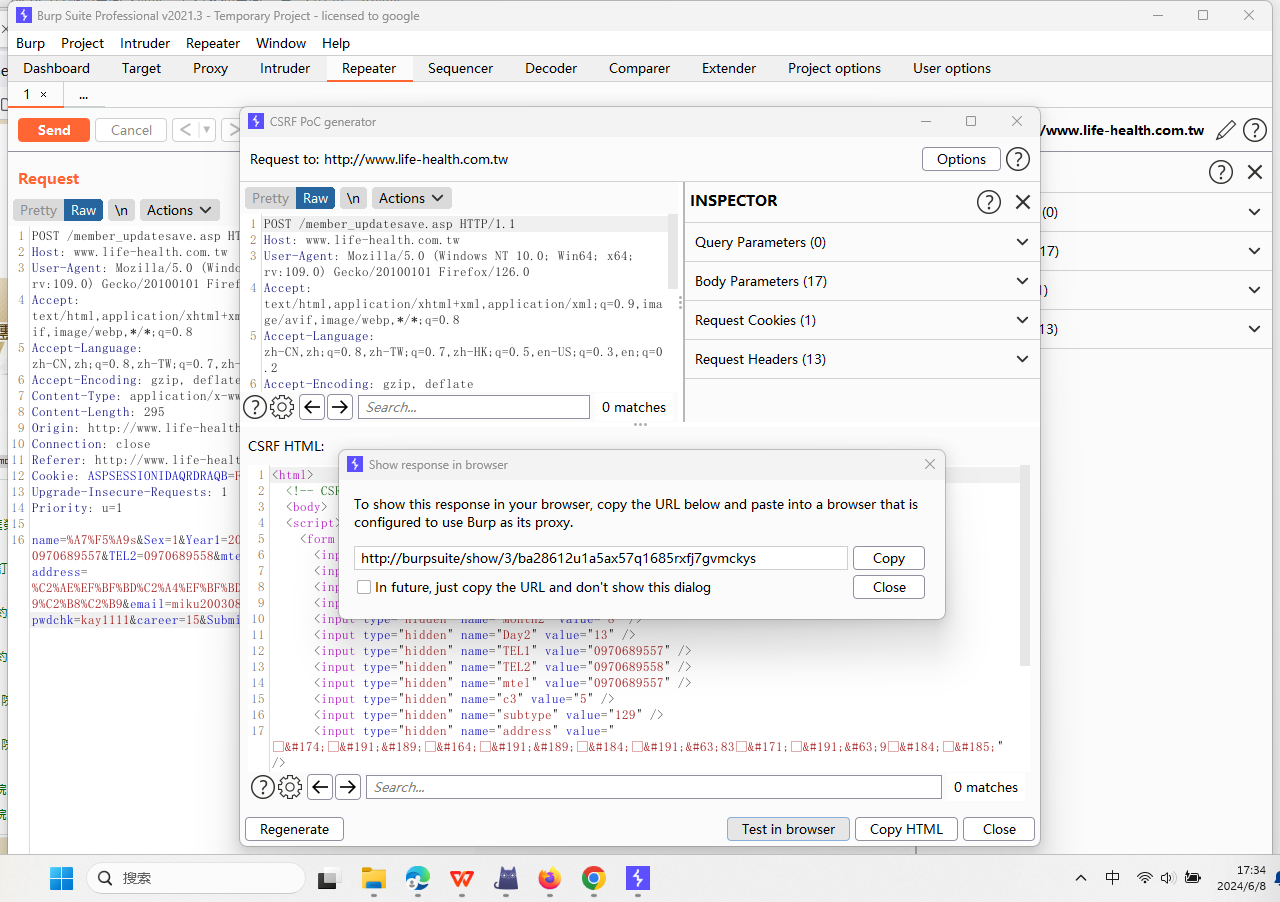Click the Burp Suite icon in the taskbar
Viewport: 1280px width, 902px height.
coord(638,878)
